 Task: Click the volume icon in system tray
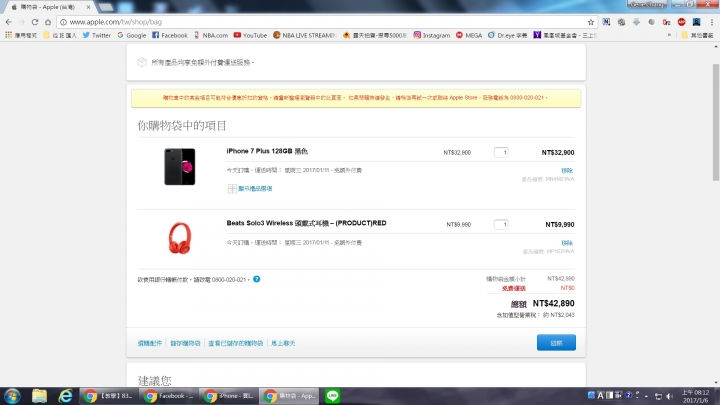click(x=669, y=396)
